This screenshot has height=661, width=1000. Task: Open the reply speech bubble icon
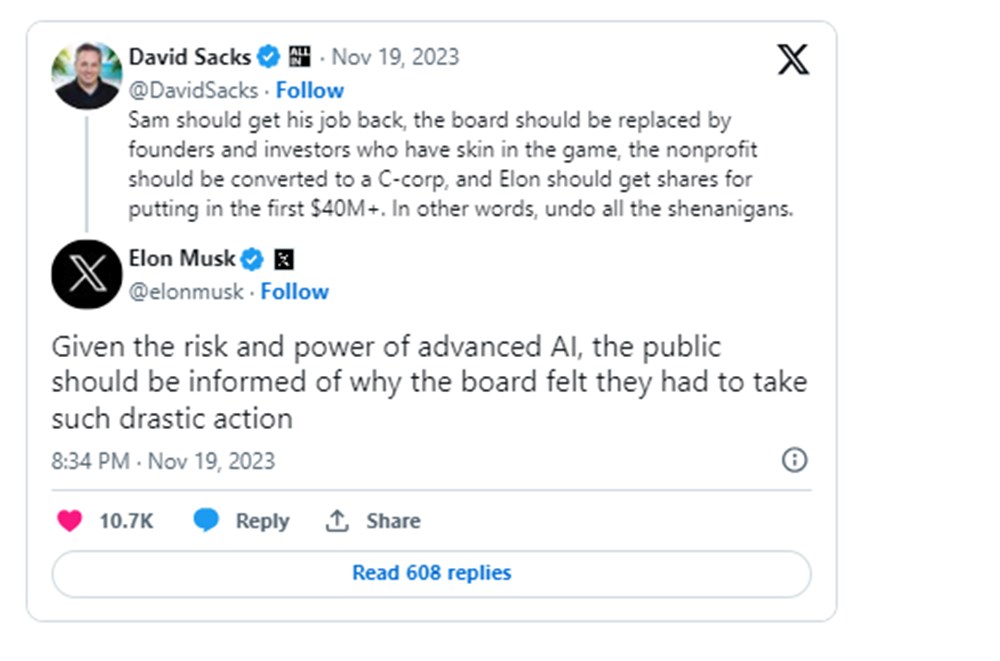point(205,520)
